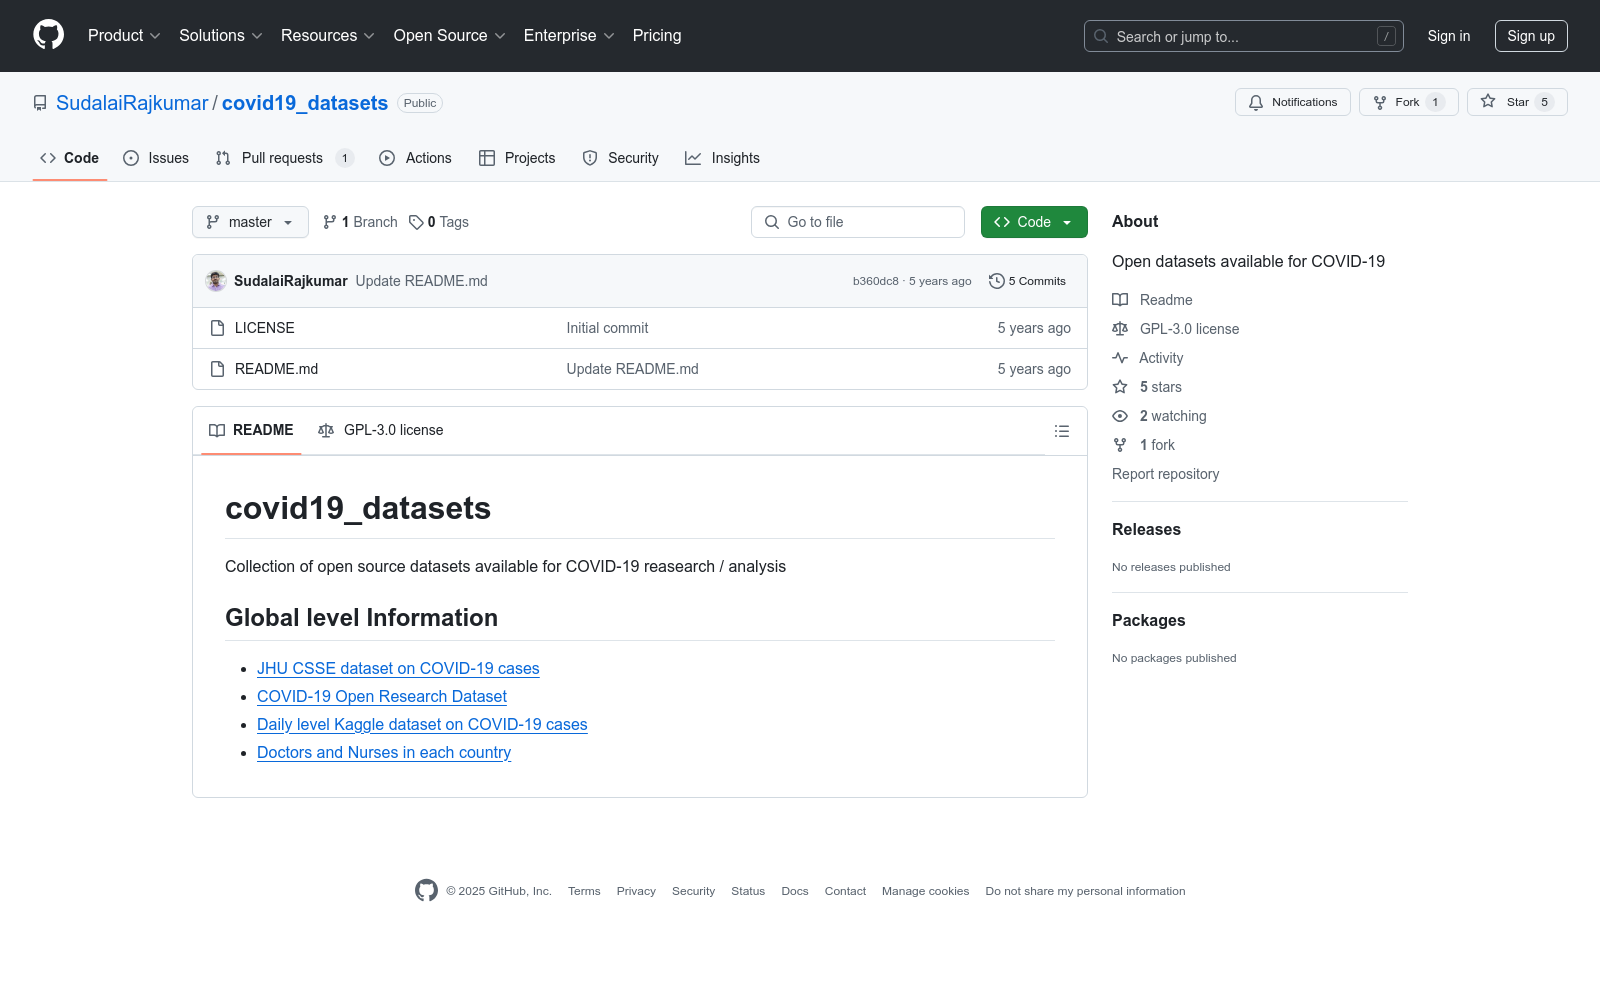The height and width of the screenshot is (1000, 1600).
Task: Open the Releases heading link
Action: coord(1146,530)
